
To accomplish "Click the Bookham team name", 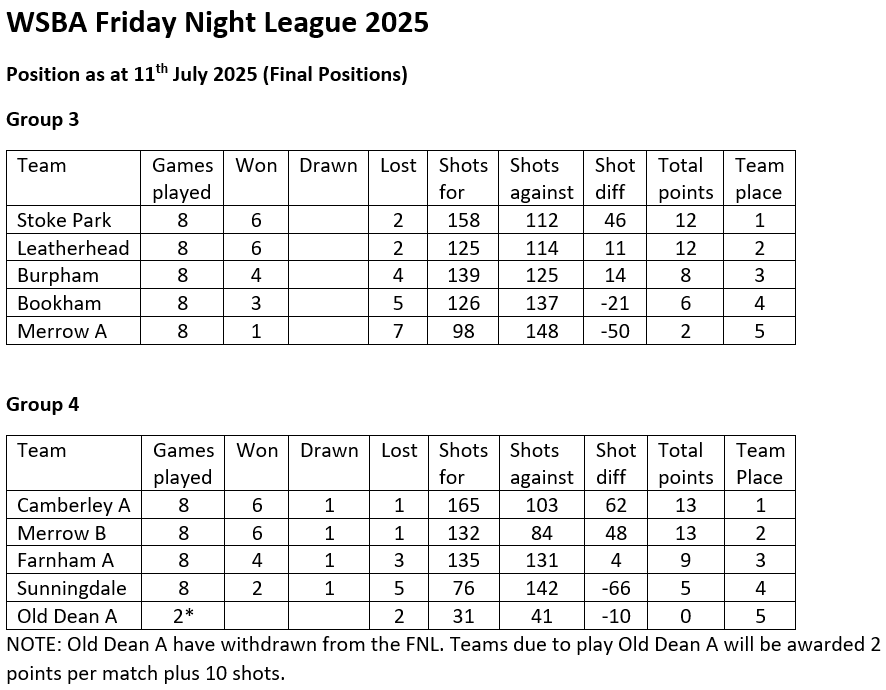I will point(59,303).
